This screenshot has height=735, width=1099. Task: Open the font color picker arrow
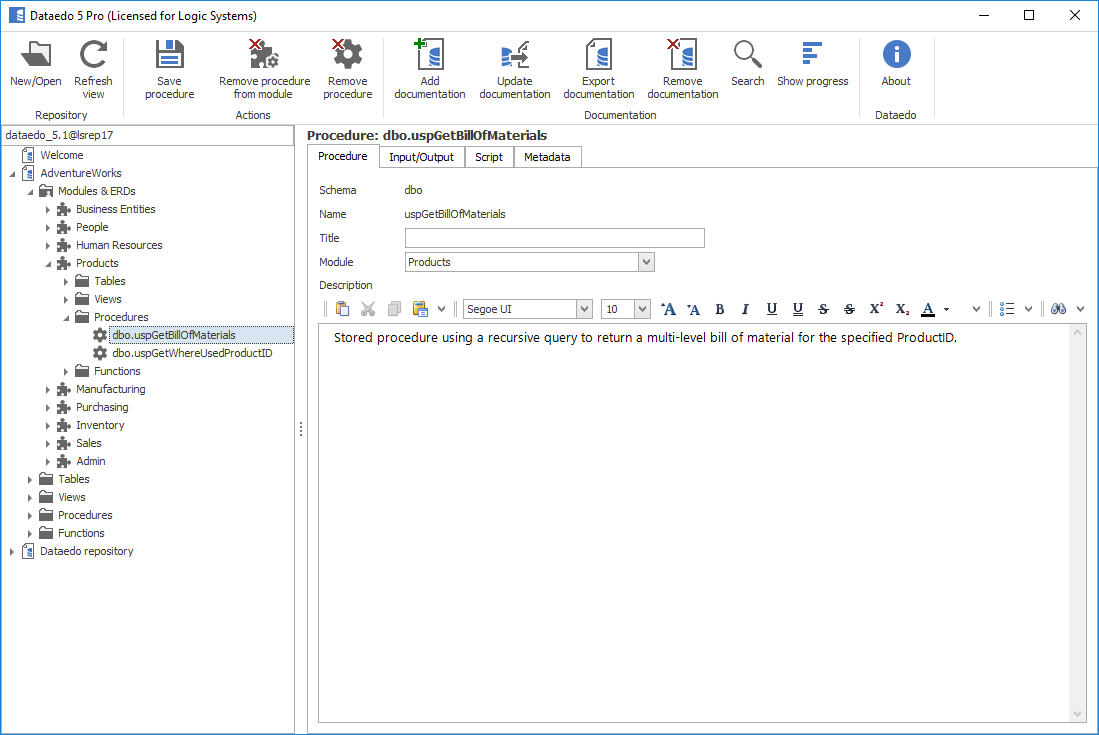click(947, 309)
